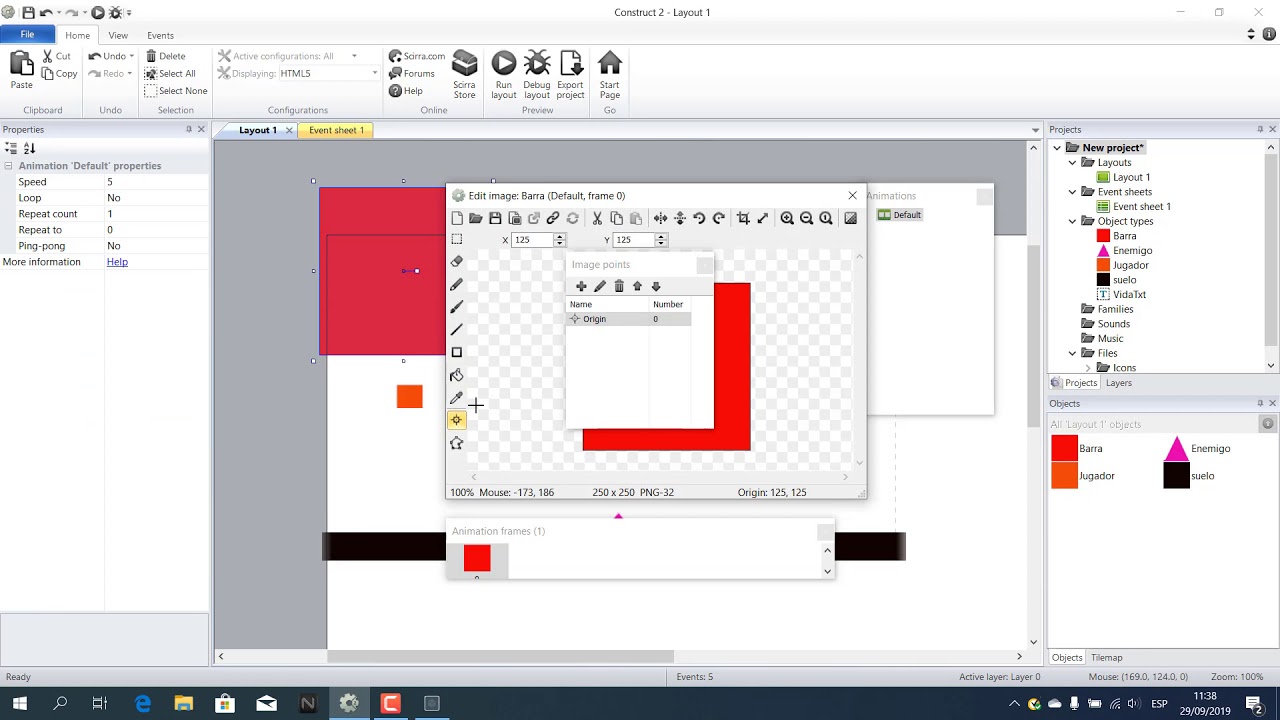
Task: Collapse the Object types folder
Action: [1073, 221]
